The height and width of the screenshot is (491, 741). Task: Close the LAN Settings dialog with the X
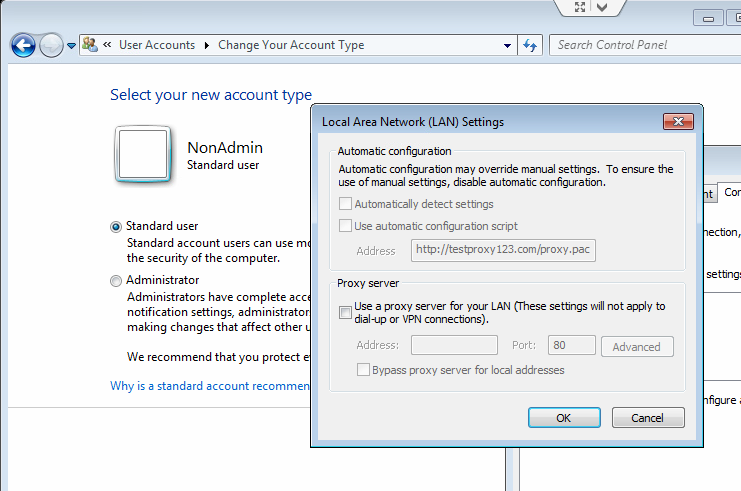(678, 122)
